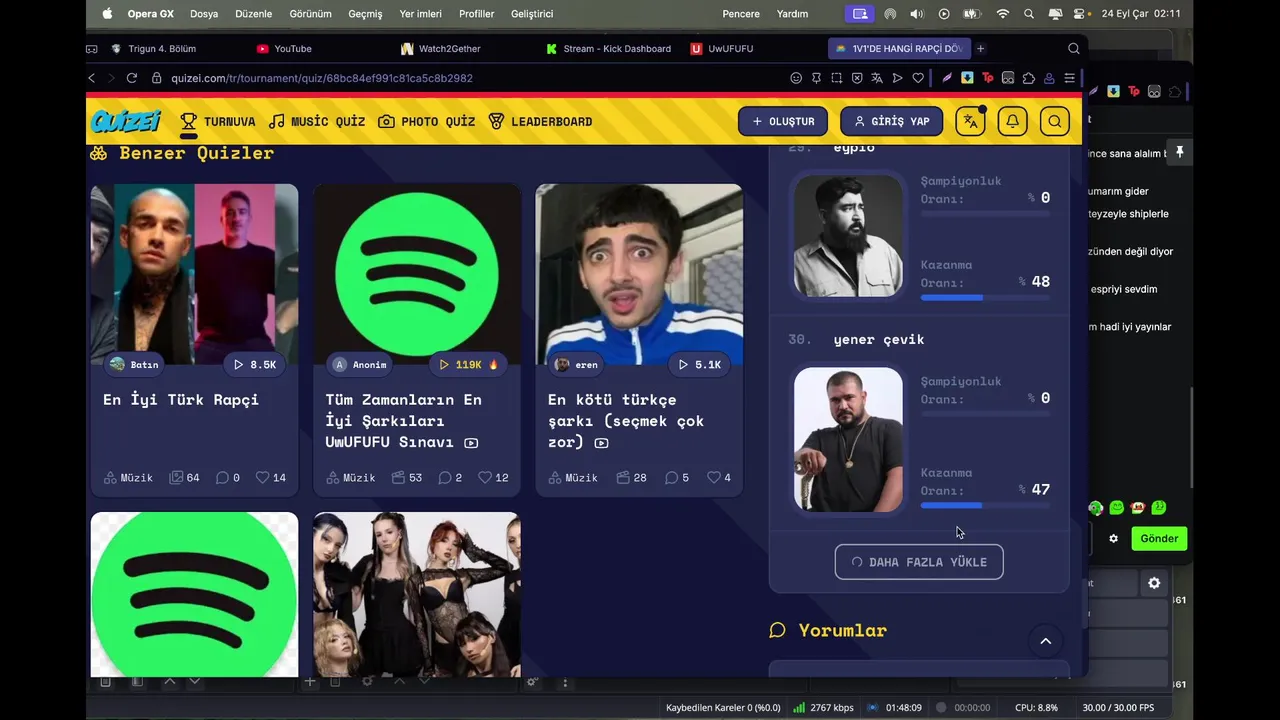Open author Batın profile badge
1280x720 pixels.
135,364
